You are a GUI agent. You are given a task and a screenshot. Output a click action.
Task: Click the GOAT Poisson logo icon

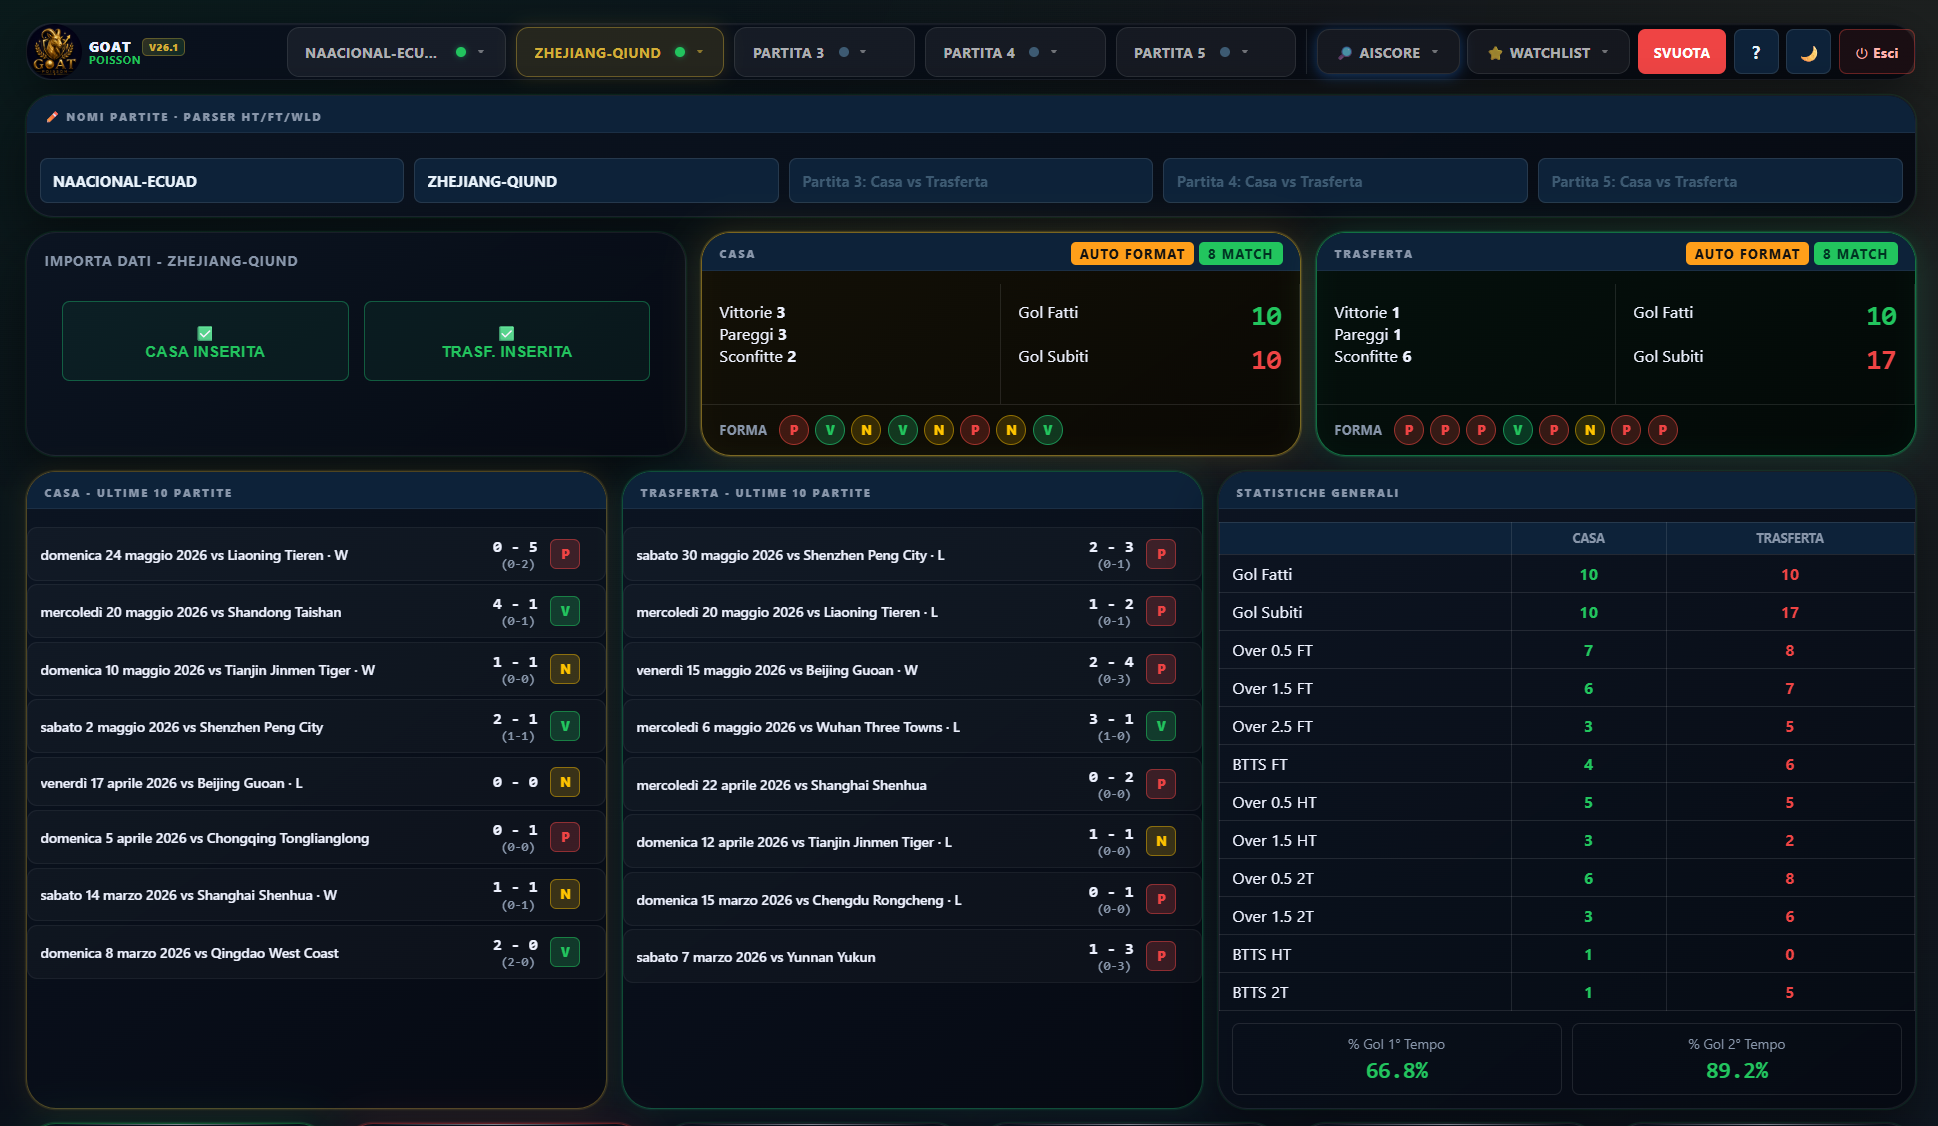click(54, 52)
